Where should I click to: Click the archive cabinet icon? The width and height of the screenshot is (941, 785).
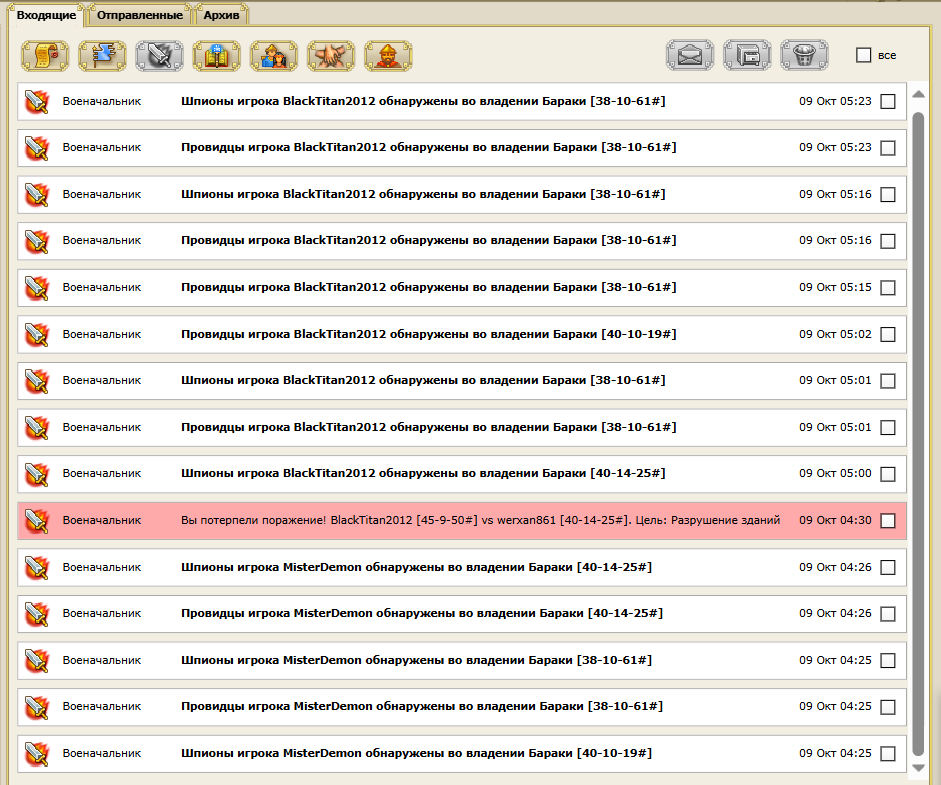point(747,55)
